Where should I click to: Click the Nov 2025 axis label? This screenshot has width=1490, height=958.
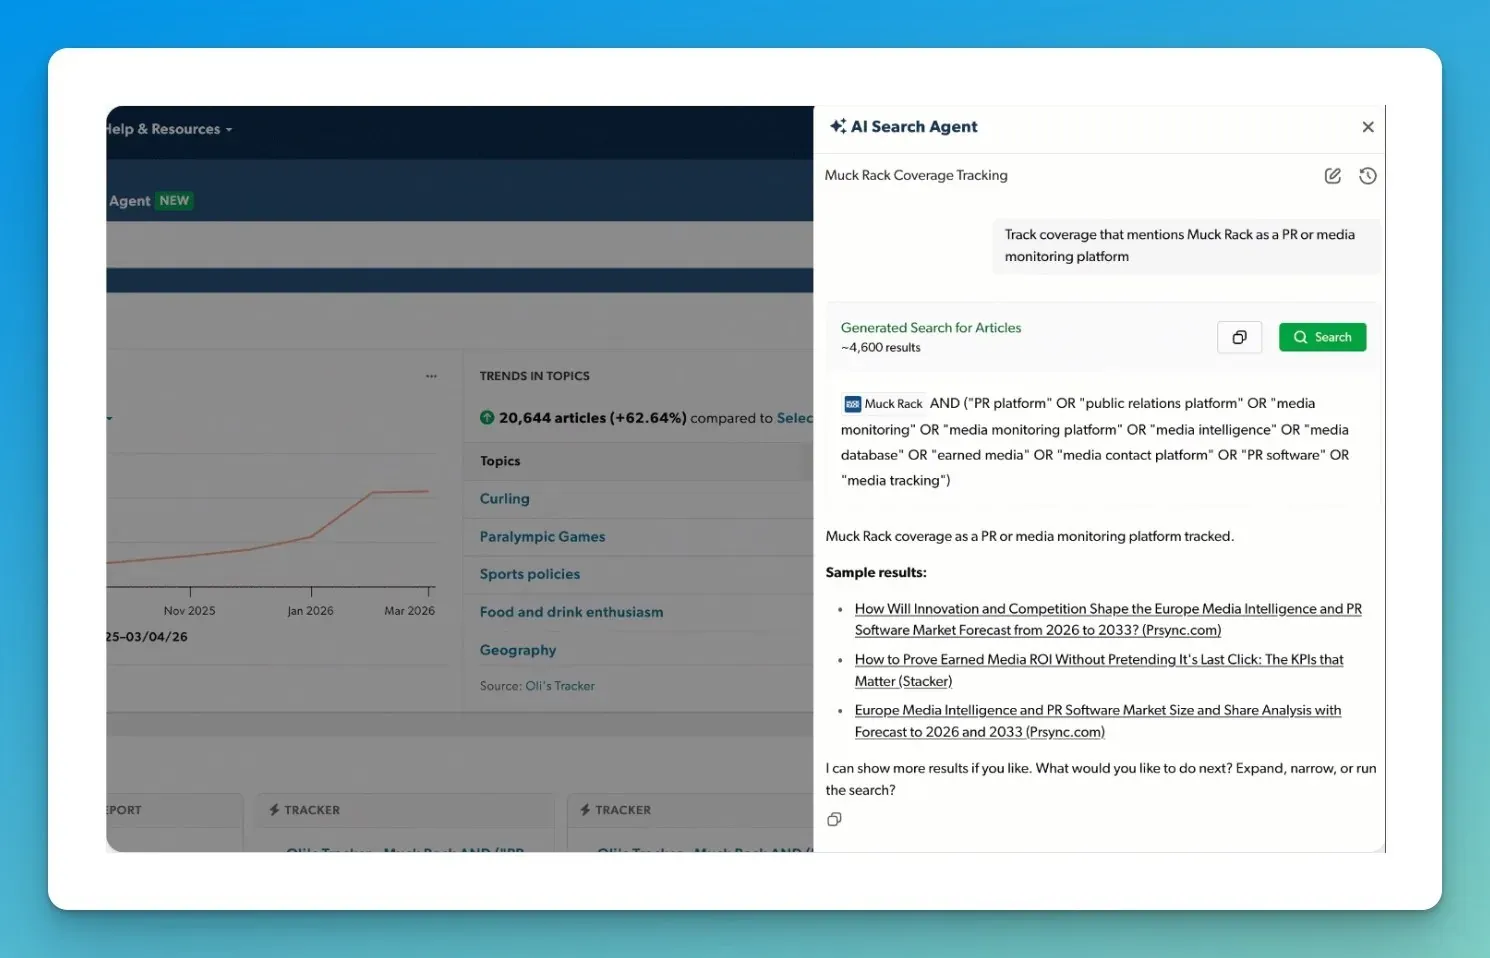[189, 611]
